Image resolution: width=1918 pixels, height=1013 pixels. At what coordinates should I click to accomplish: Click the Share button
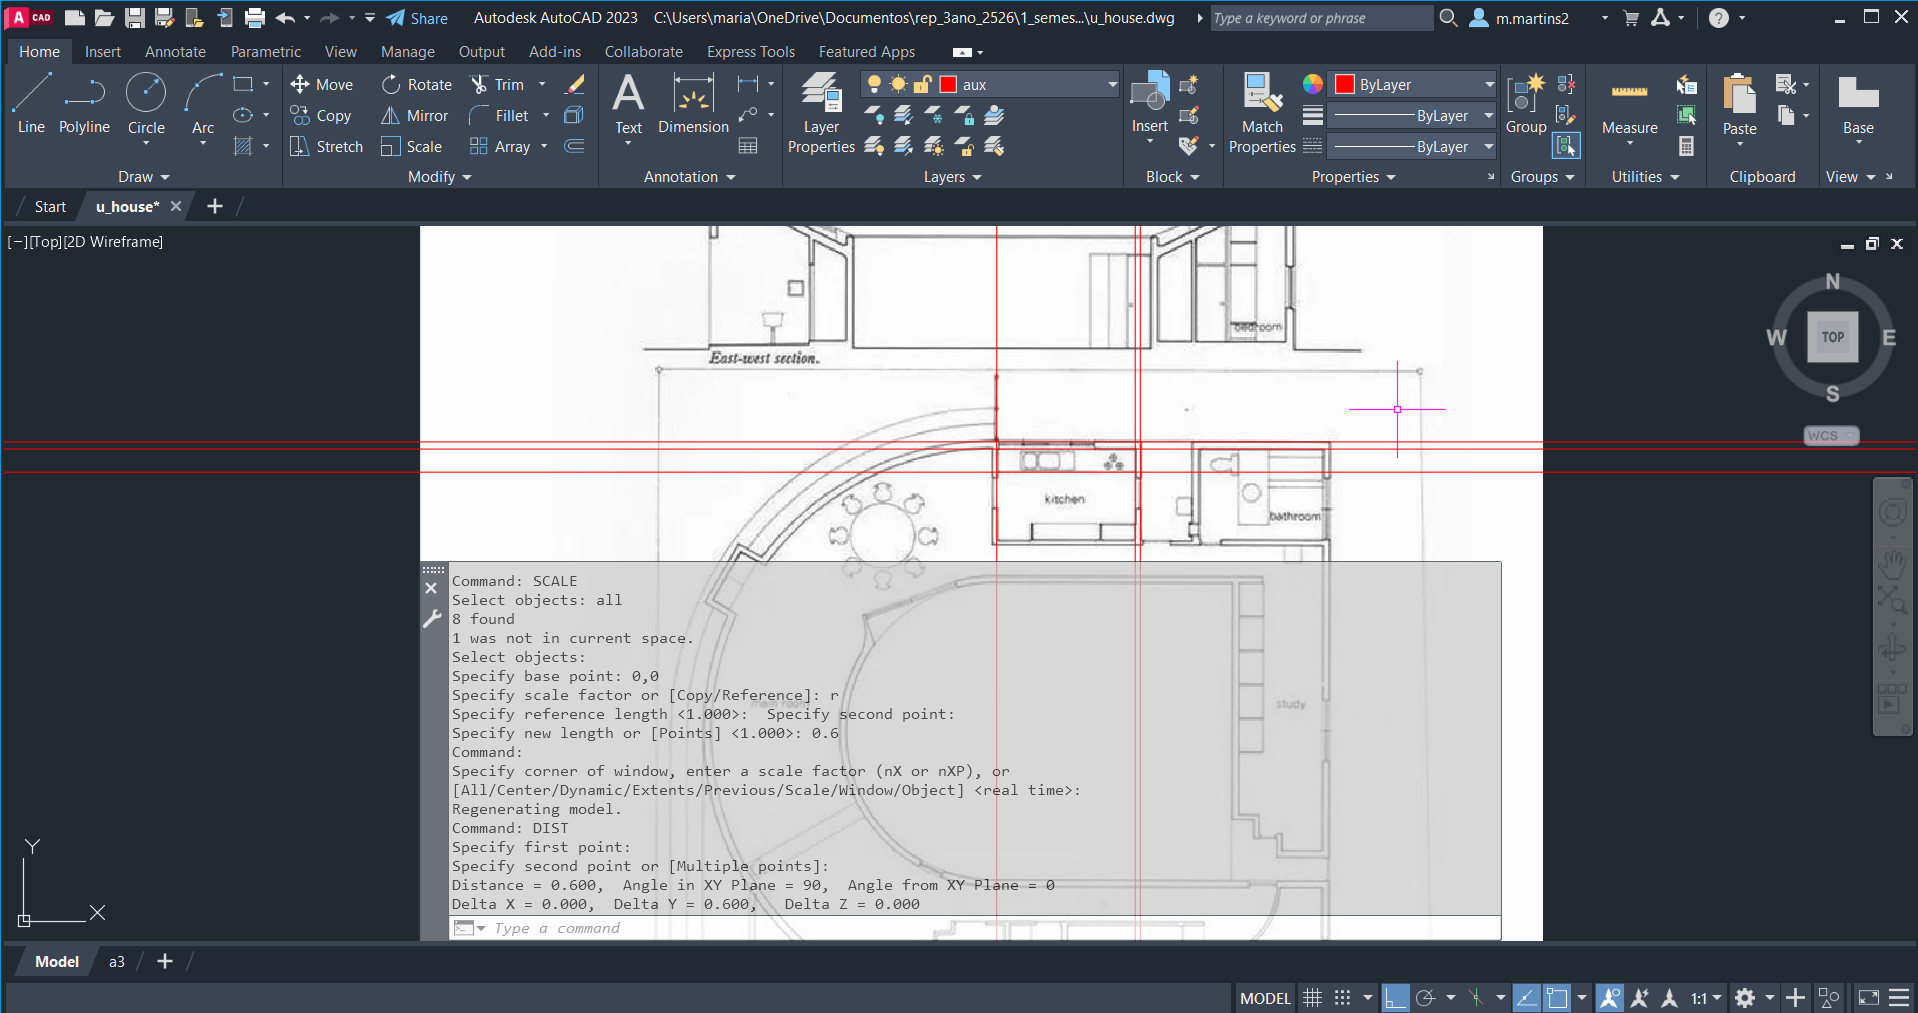coord(417,18)
